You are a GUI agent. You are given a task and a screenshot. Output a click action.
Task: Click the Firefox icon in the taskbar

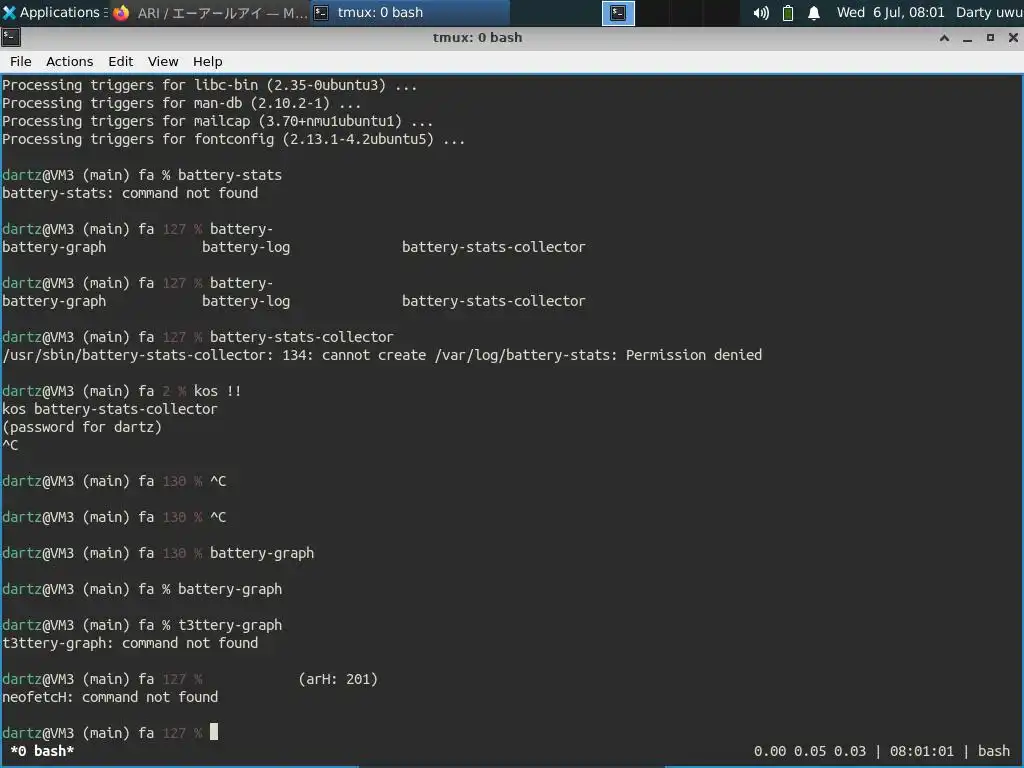(121, 12)
